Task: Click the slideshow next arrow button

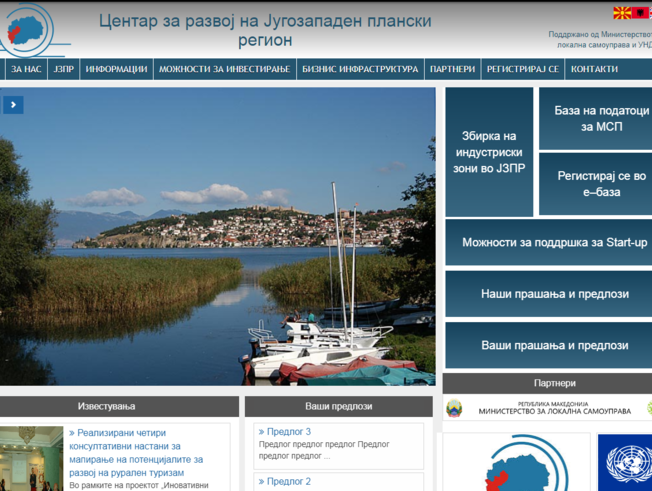Action: tap(13, 105)
